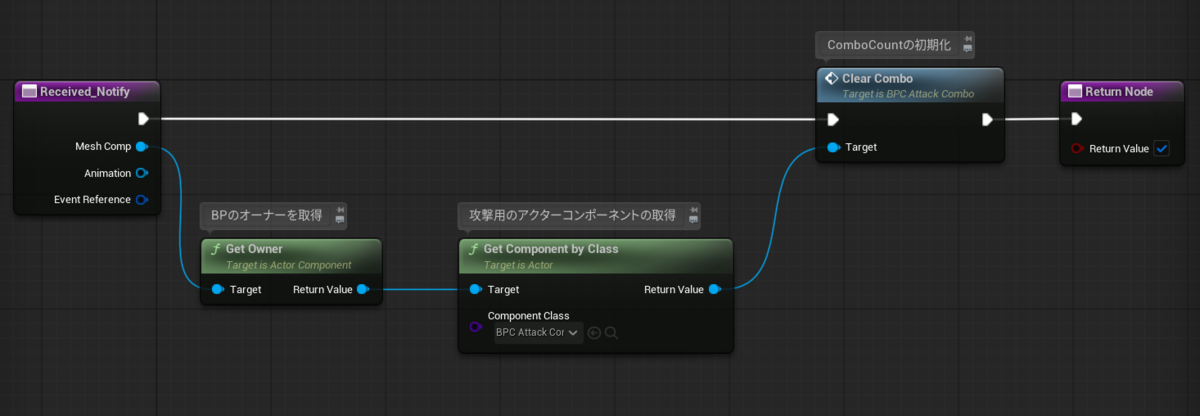Screen dimensions: 1200x416
Task: Click the 'Mesh Comp' label
Action: pos(104,147)
